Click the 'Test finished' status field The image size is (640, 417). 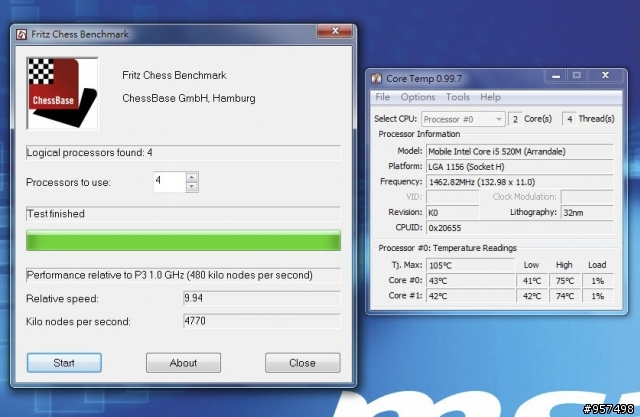tap(183, 214)
